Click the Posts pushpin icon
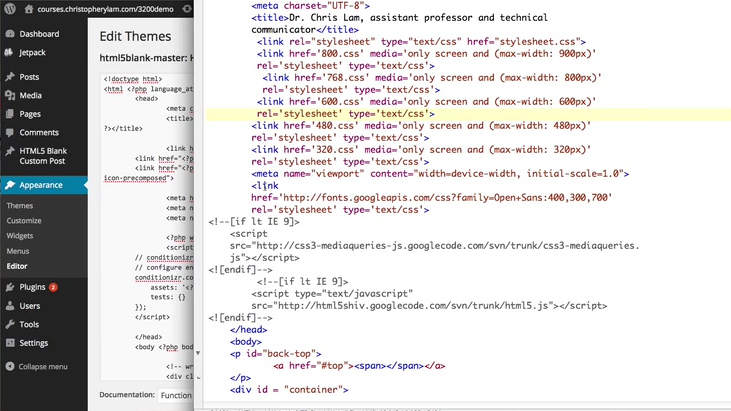Viewport: 731px width, 411px height. (x=10, y=76)
